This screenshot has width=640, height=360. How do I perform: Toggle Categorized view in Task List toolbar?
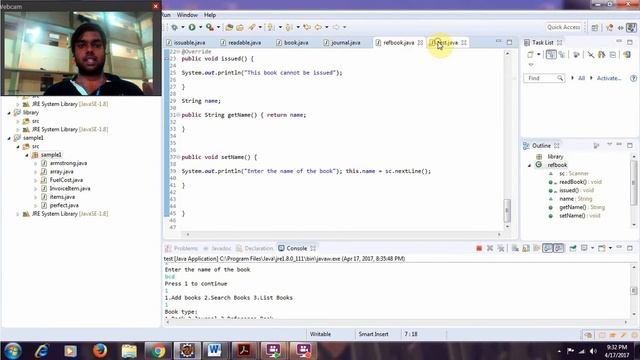pyautogui.click(x=551, y=55)
